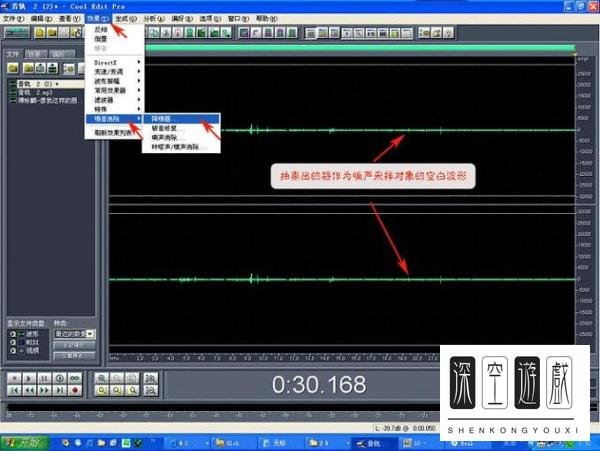Select 刷新效果列表 in the effects menu

point(114,133)
